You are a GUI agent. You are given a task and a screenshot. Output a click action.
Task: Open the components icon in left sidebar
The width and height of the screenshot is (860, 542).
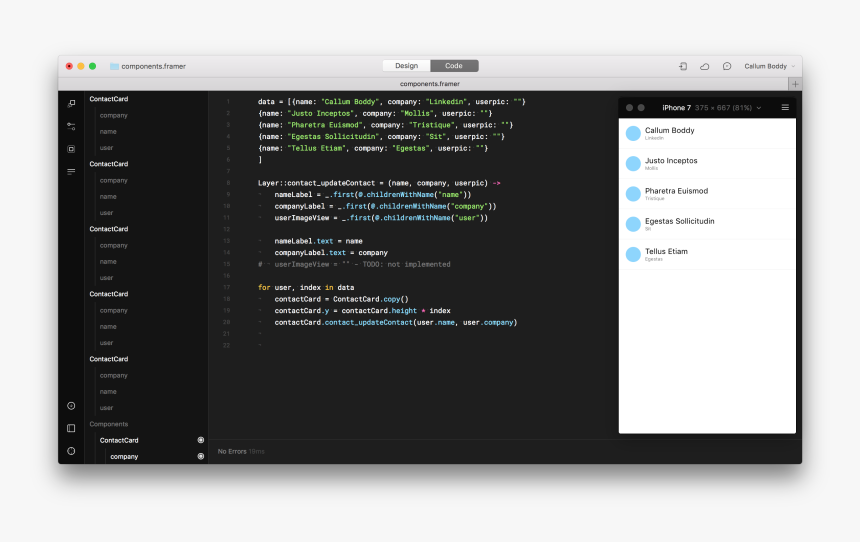coord(71,149)
